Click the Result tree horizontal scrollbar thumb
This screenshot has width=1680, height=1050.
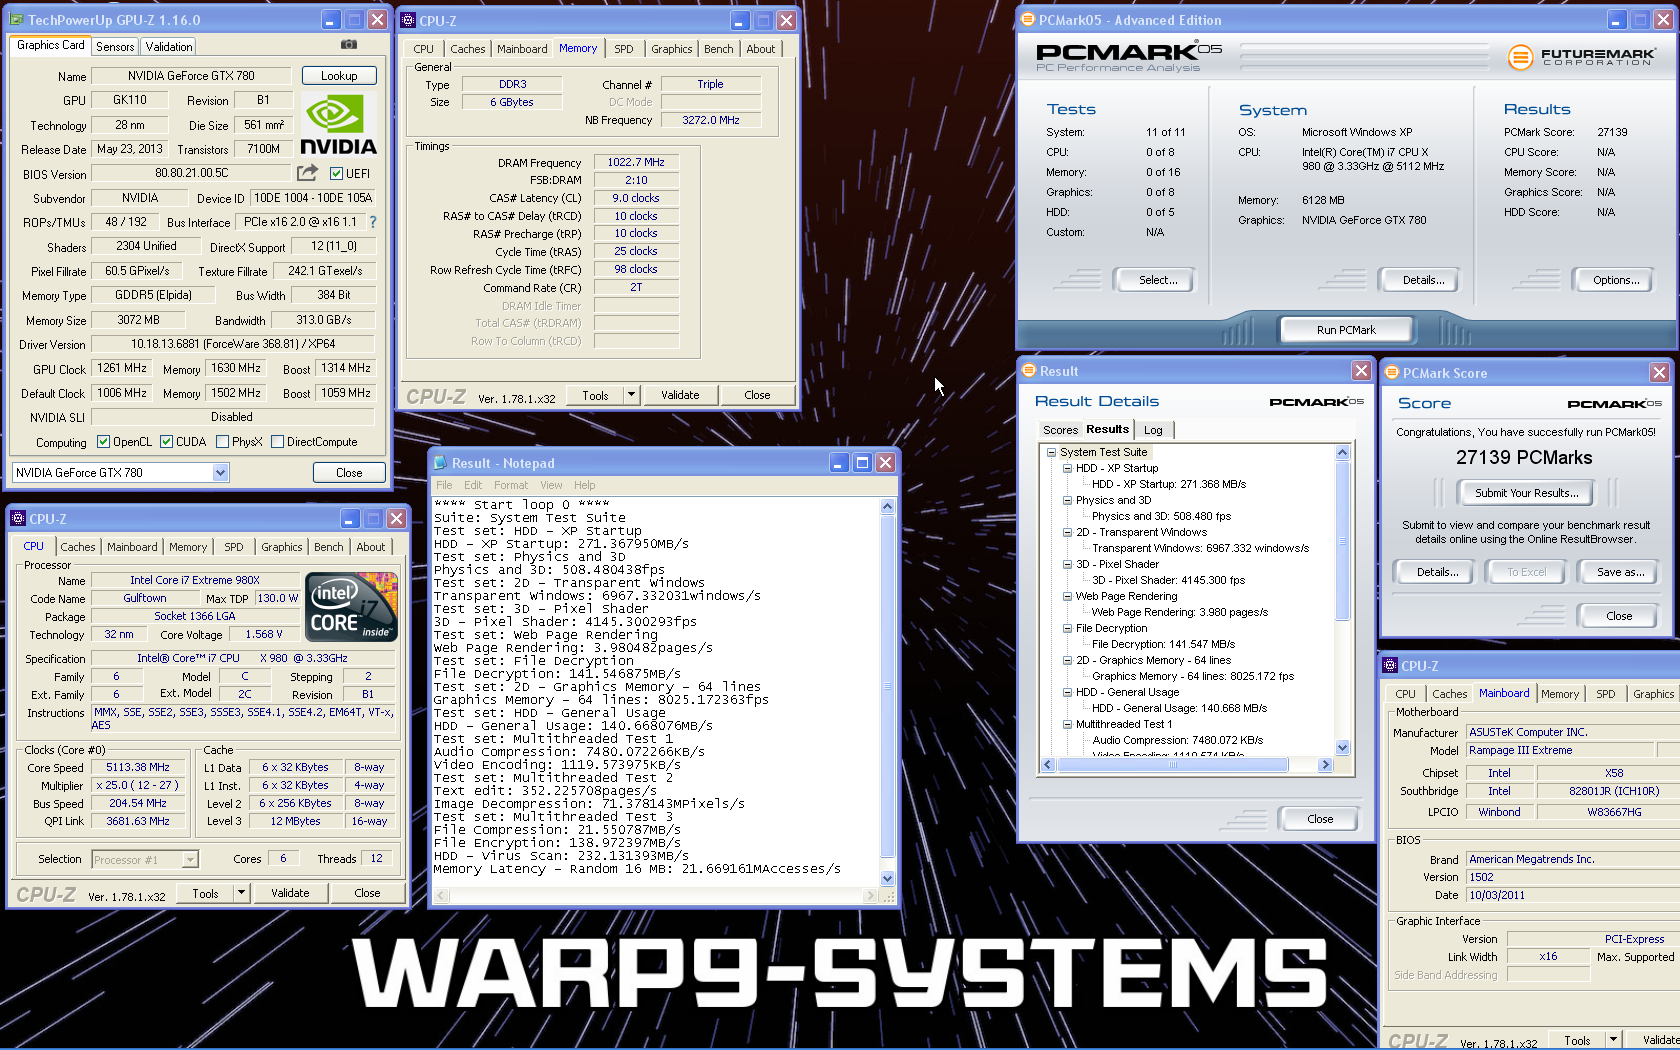click(x=1173, y=765)
